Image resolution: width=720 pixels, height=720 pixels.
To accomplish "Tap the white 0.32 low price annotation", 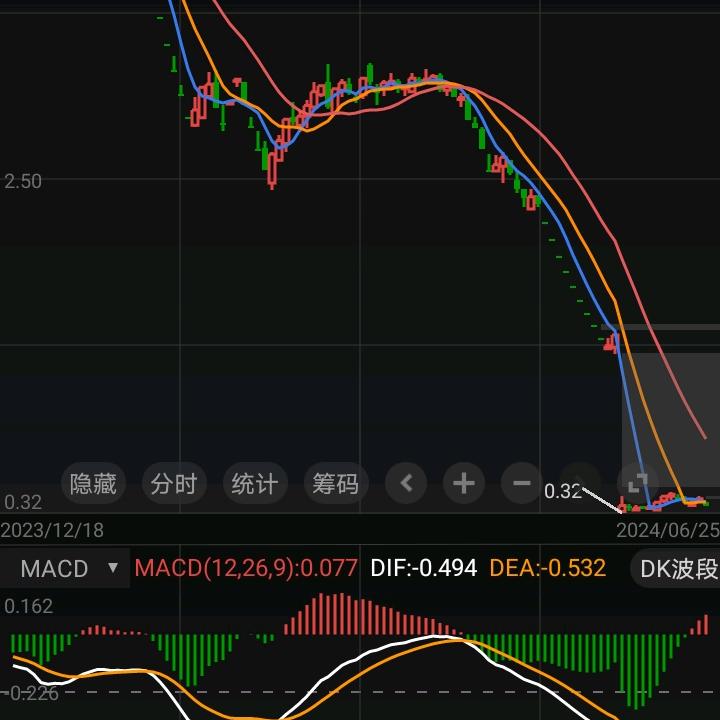I will tap(563, 492).
